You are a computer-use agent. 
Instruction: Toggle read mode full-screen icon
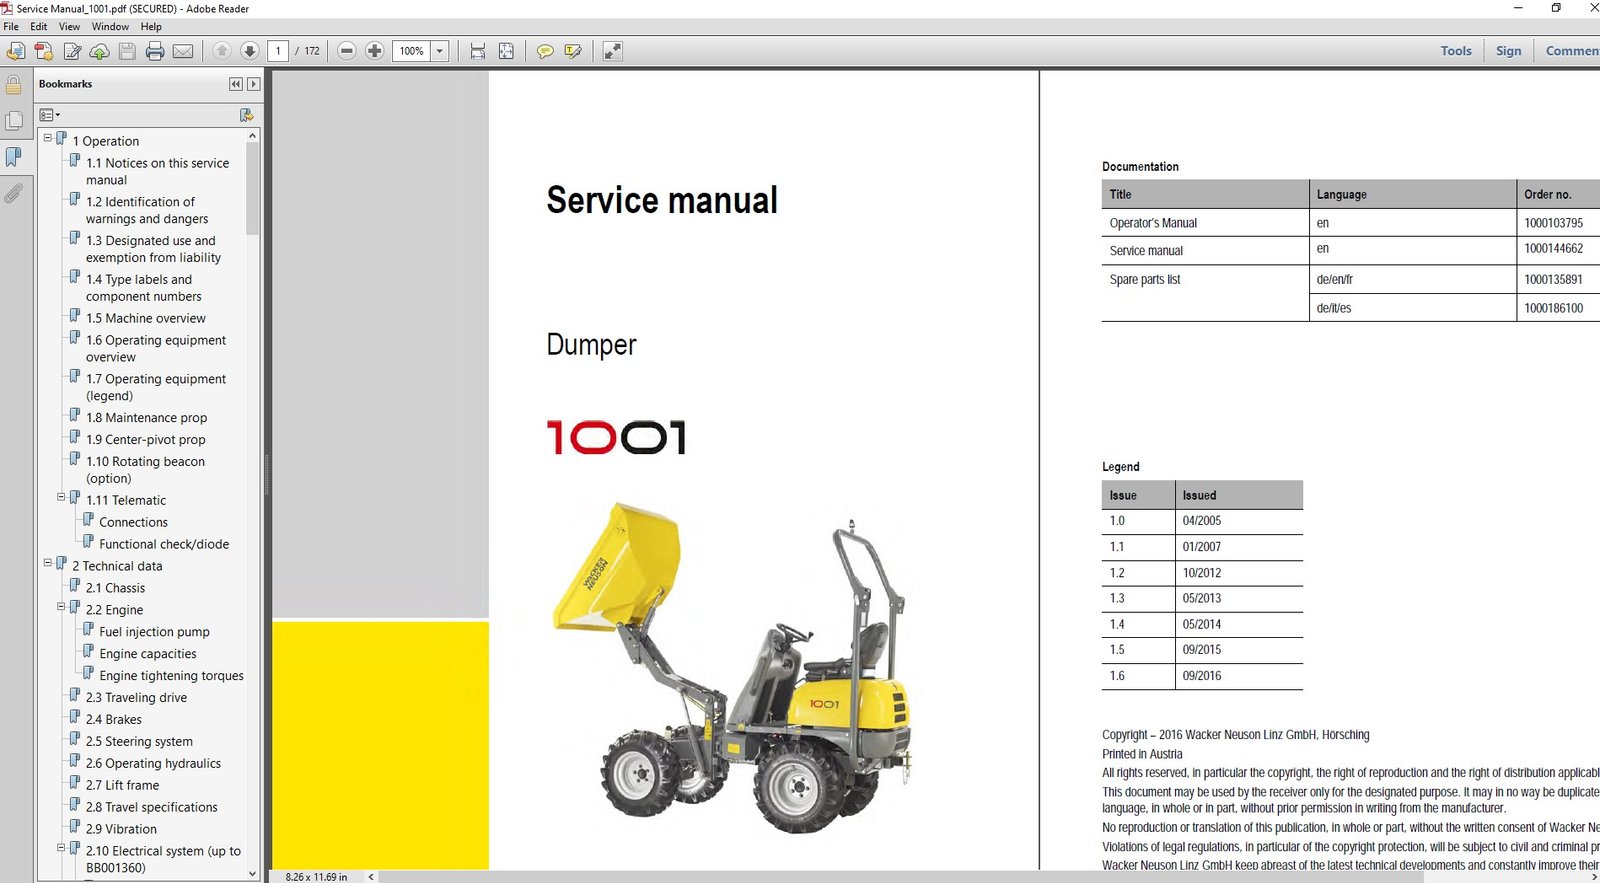[613, 51]
